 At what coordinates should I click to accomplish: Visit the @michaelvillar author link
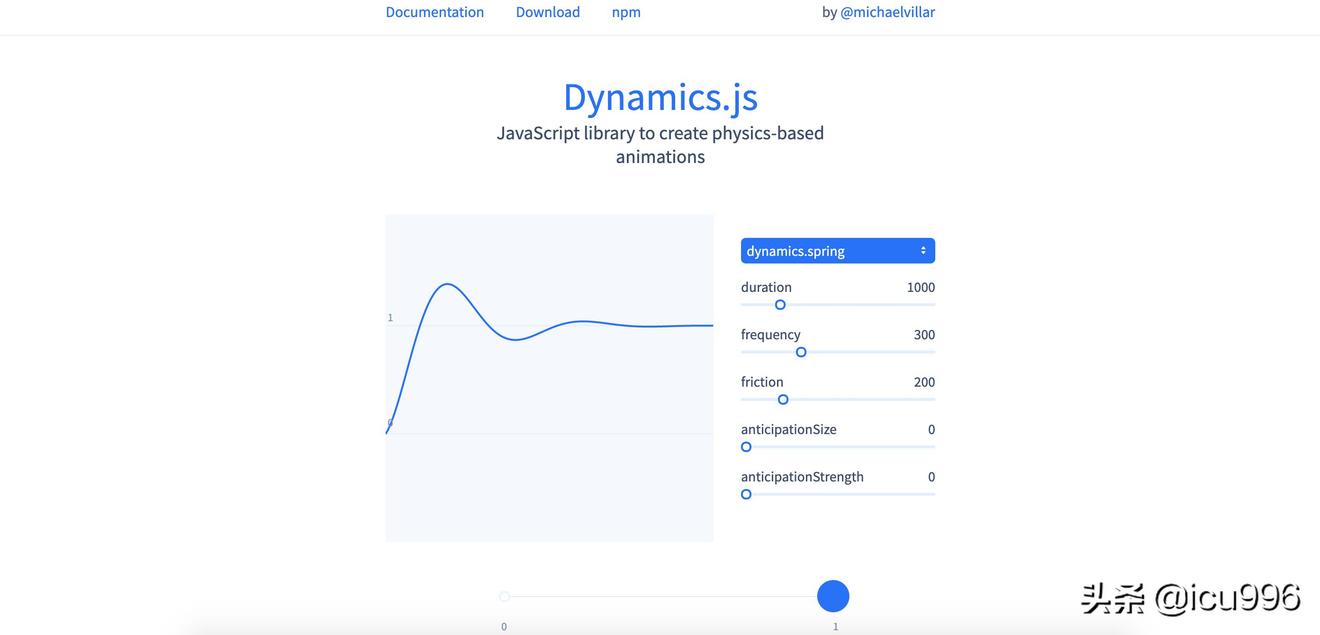[x=887, y=12]
